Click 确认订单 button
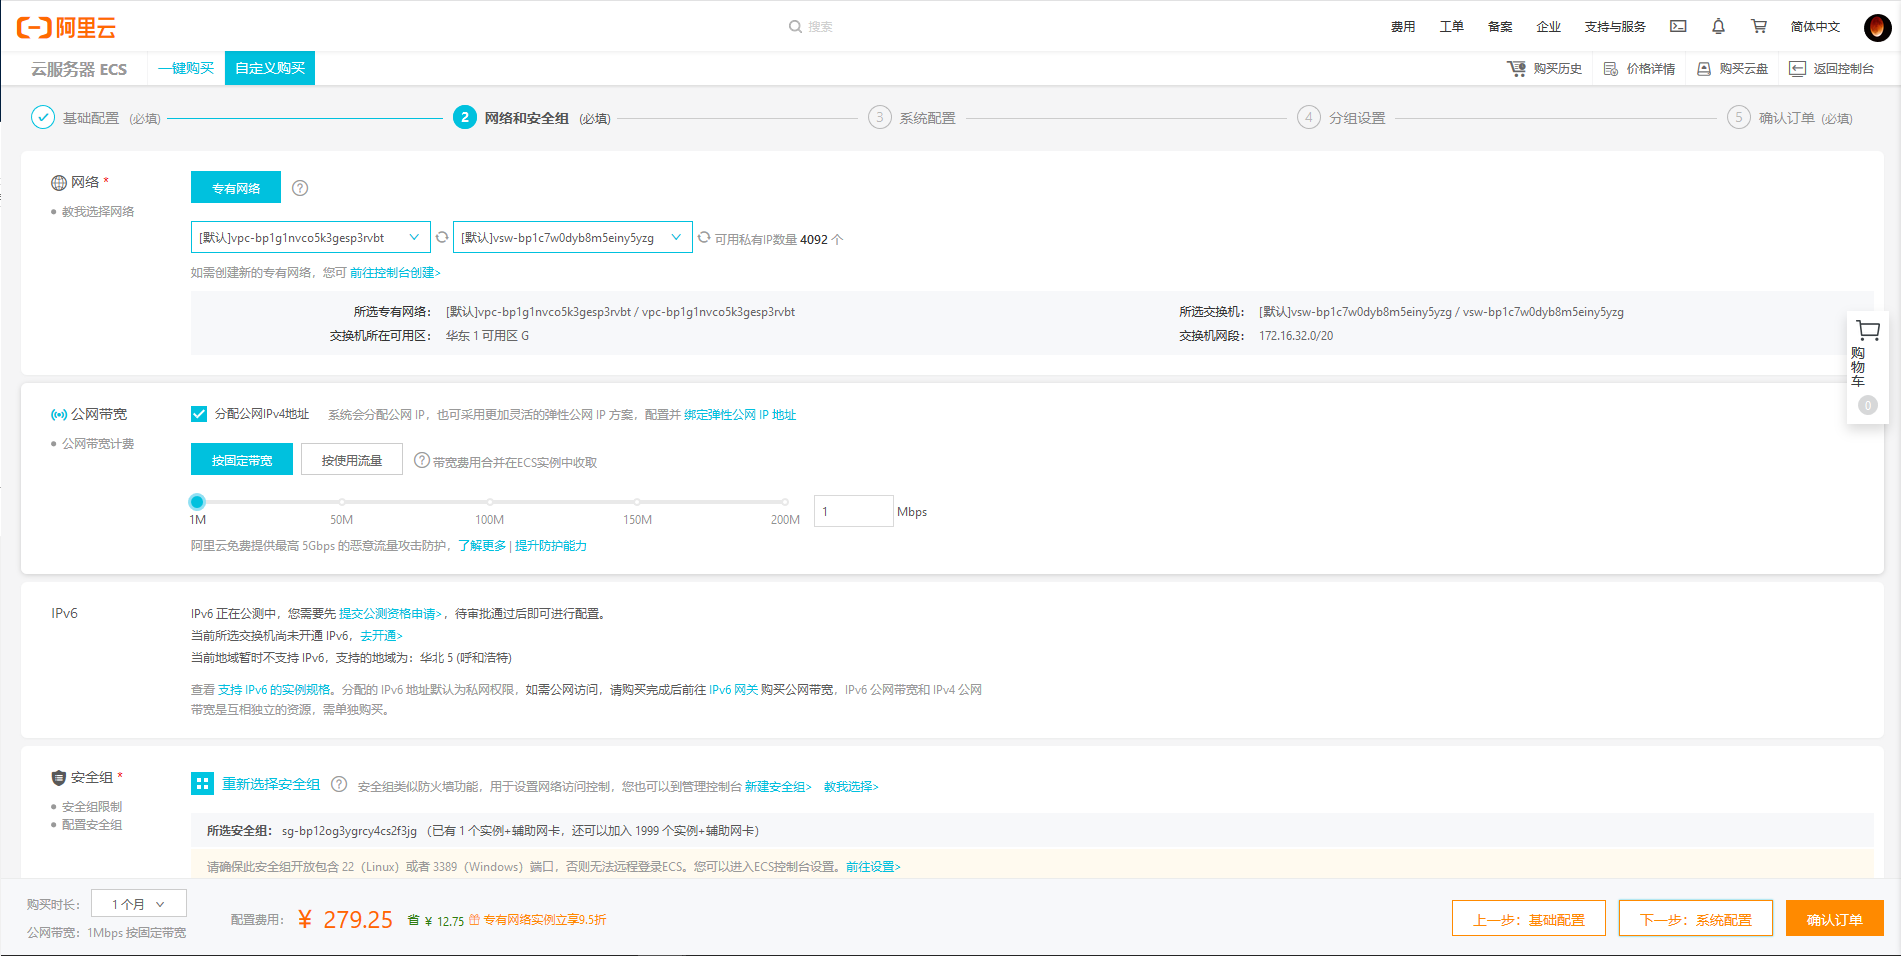Image resolution: width=1901 pixels, height=956 pixels. [1835, 919]
